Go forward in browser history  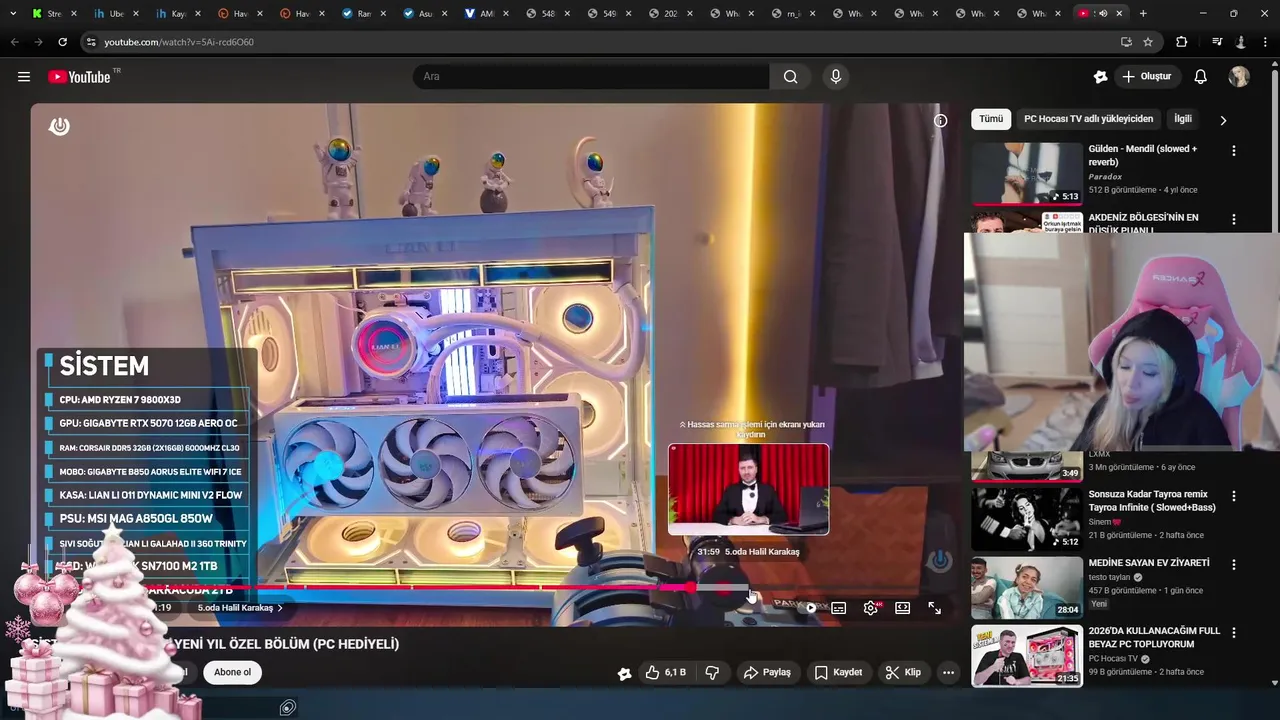[38, 42]
